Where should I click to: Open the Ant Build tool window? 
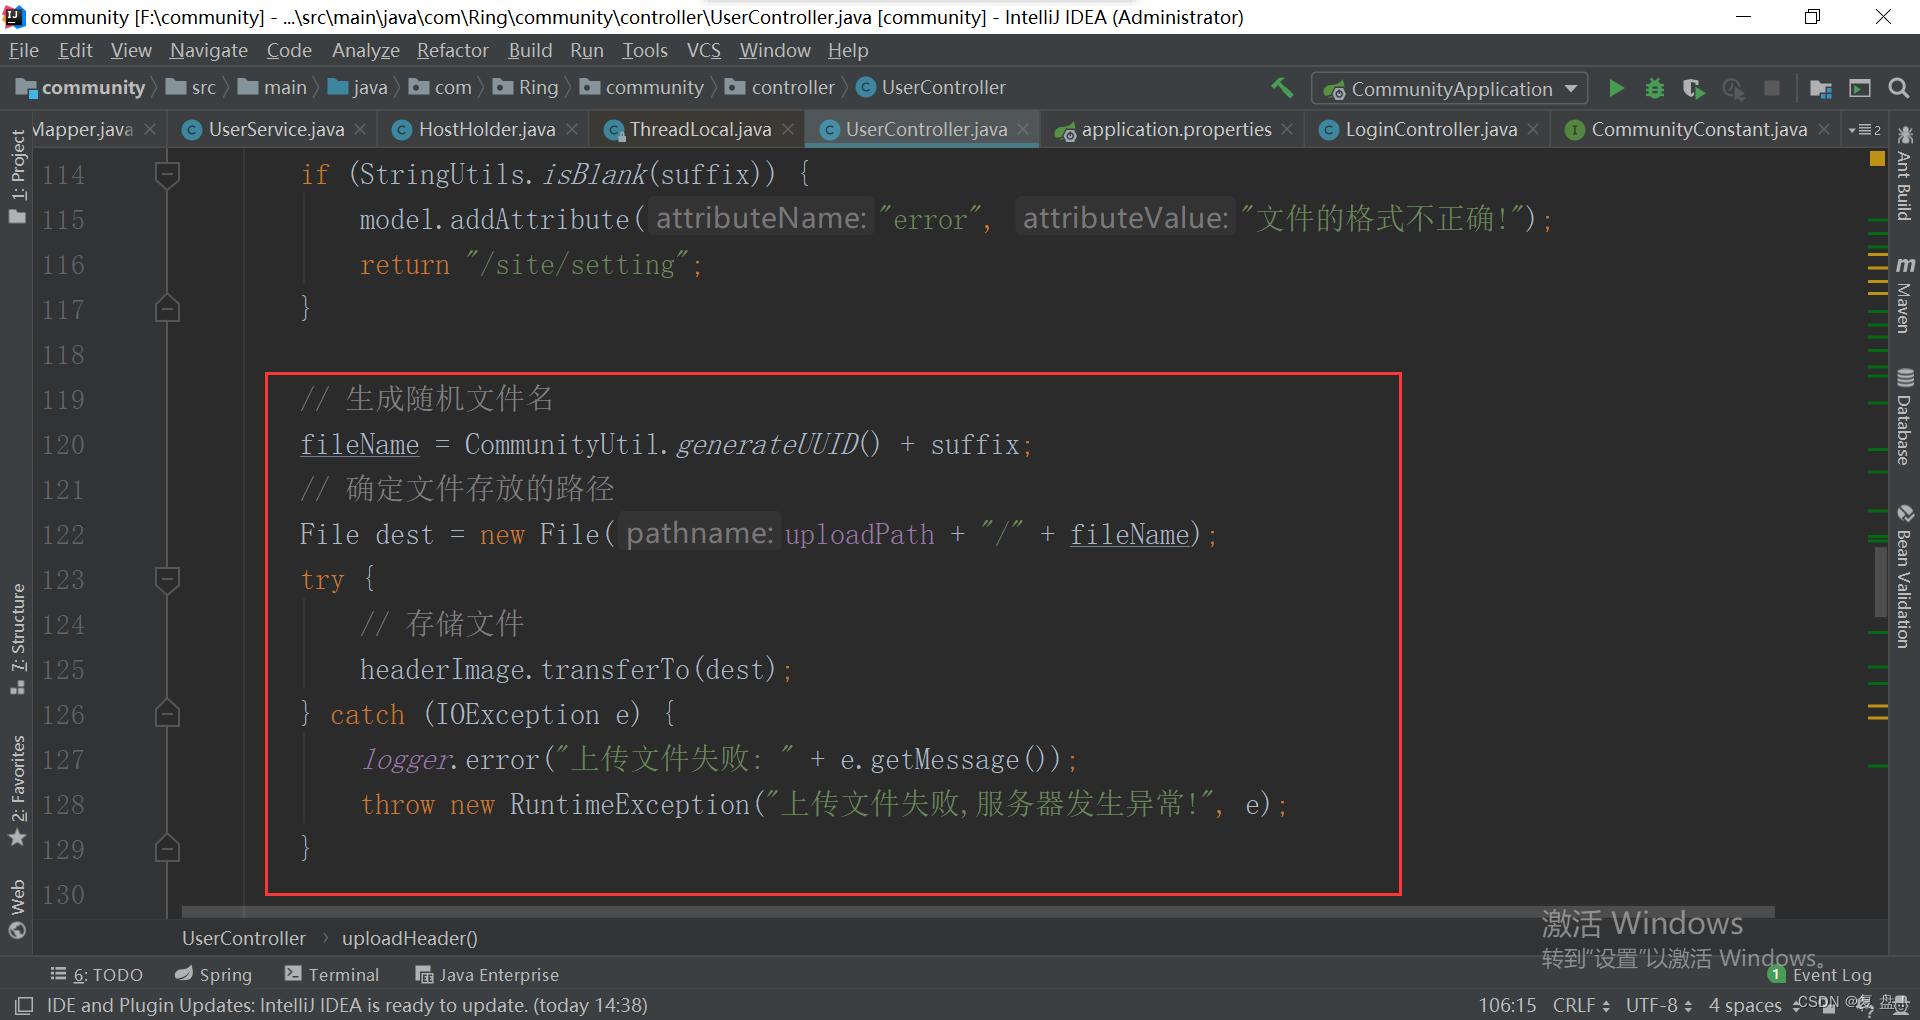point(1904,174)
